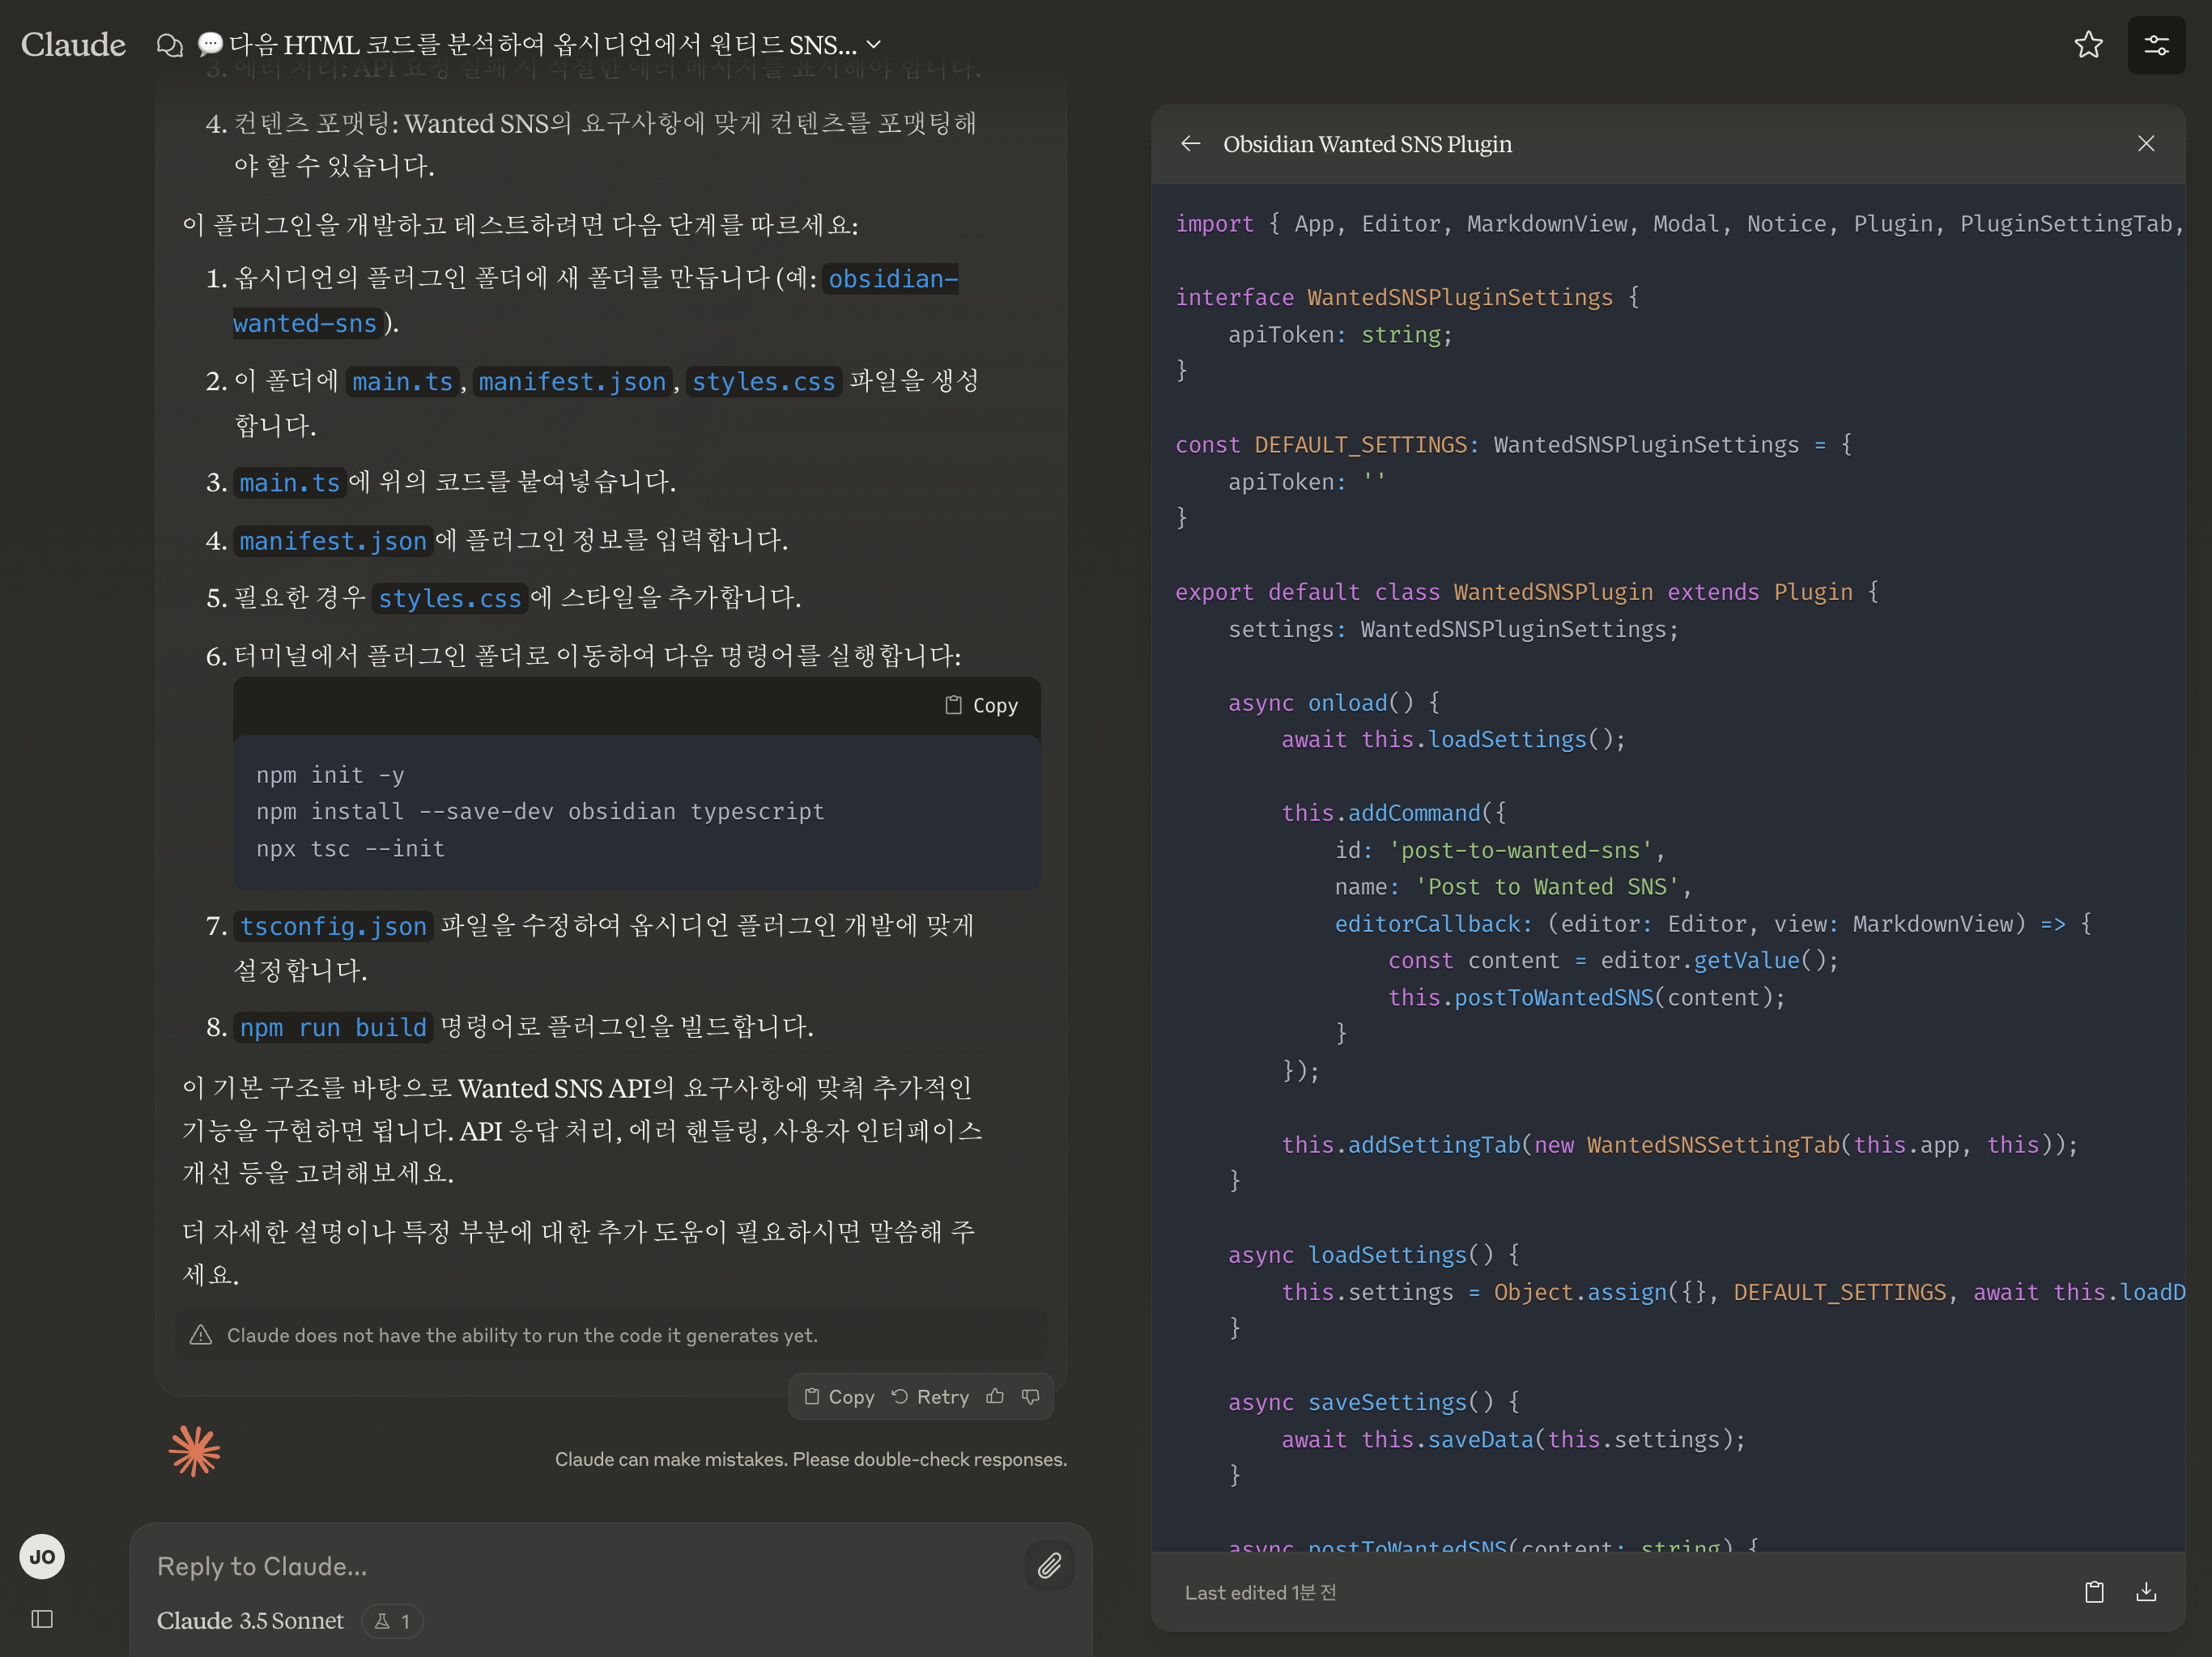The width and height of the screenshot is (2212, 1657).
Task: Copy the whole Claude response
Action: [840, 1397]
